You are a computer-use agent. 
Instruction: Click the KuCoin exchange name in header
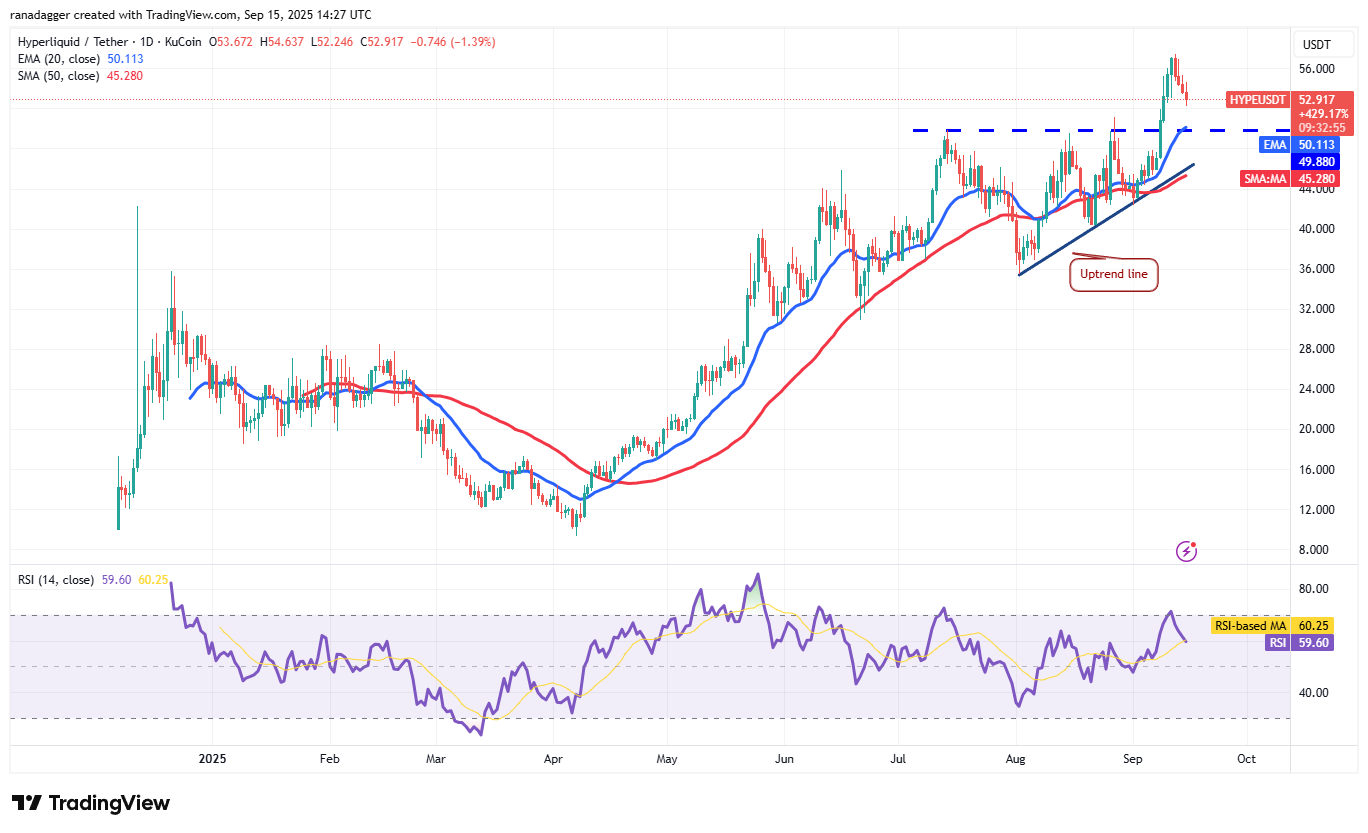[x=181, y=42]
